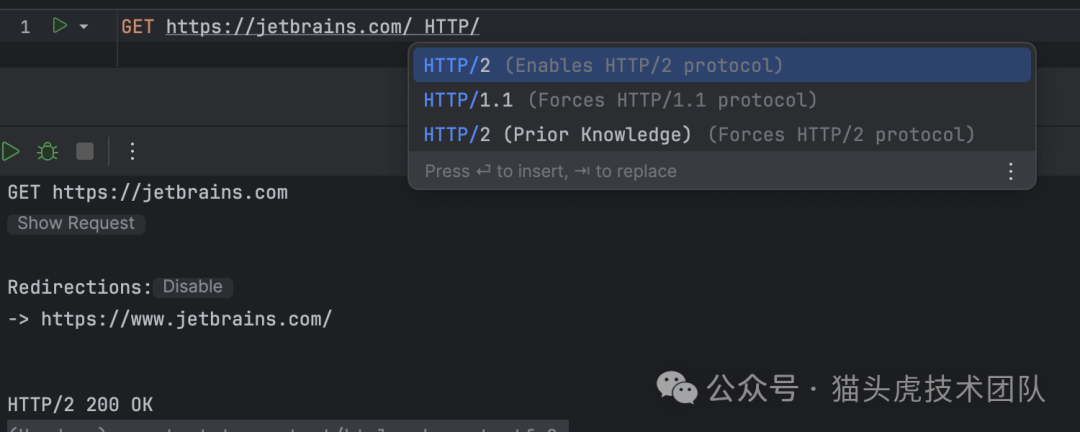Screen dimensions: 1080x432
Task: Click the GET https://jetbrains.com output line
Action: [147, 192]
